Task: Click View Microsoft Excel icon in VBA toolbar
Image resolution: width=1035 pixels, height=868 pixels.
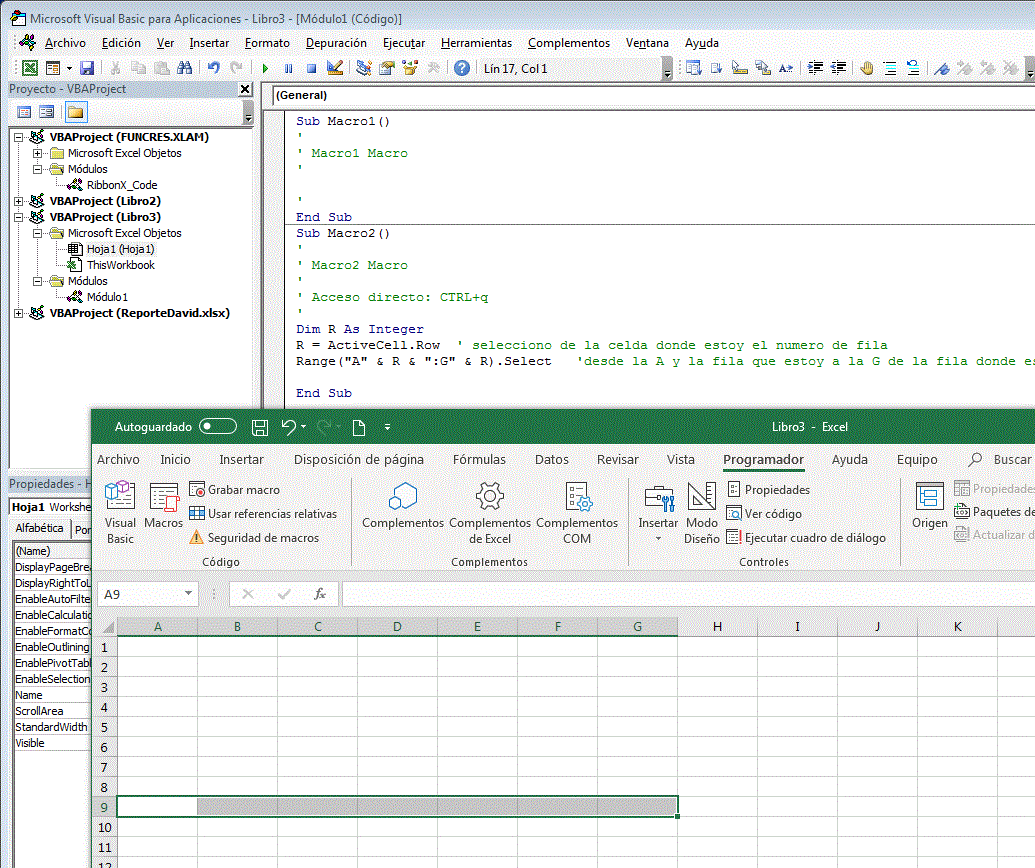Action: tap(30, 68)
